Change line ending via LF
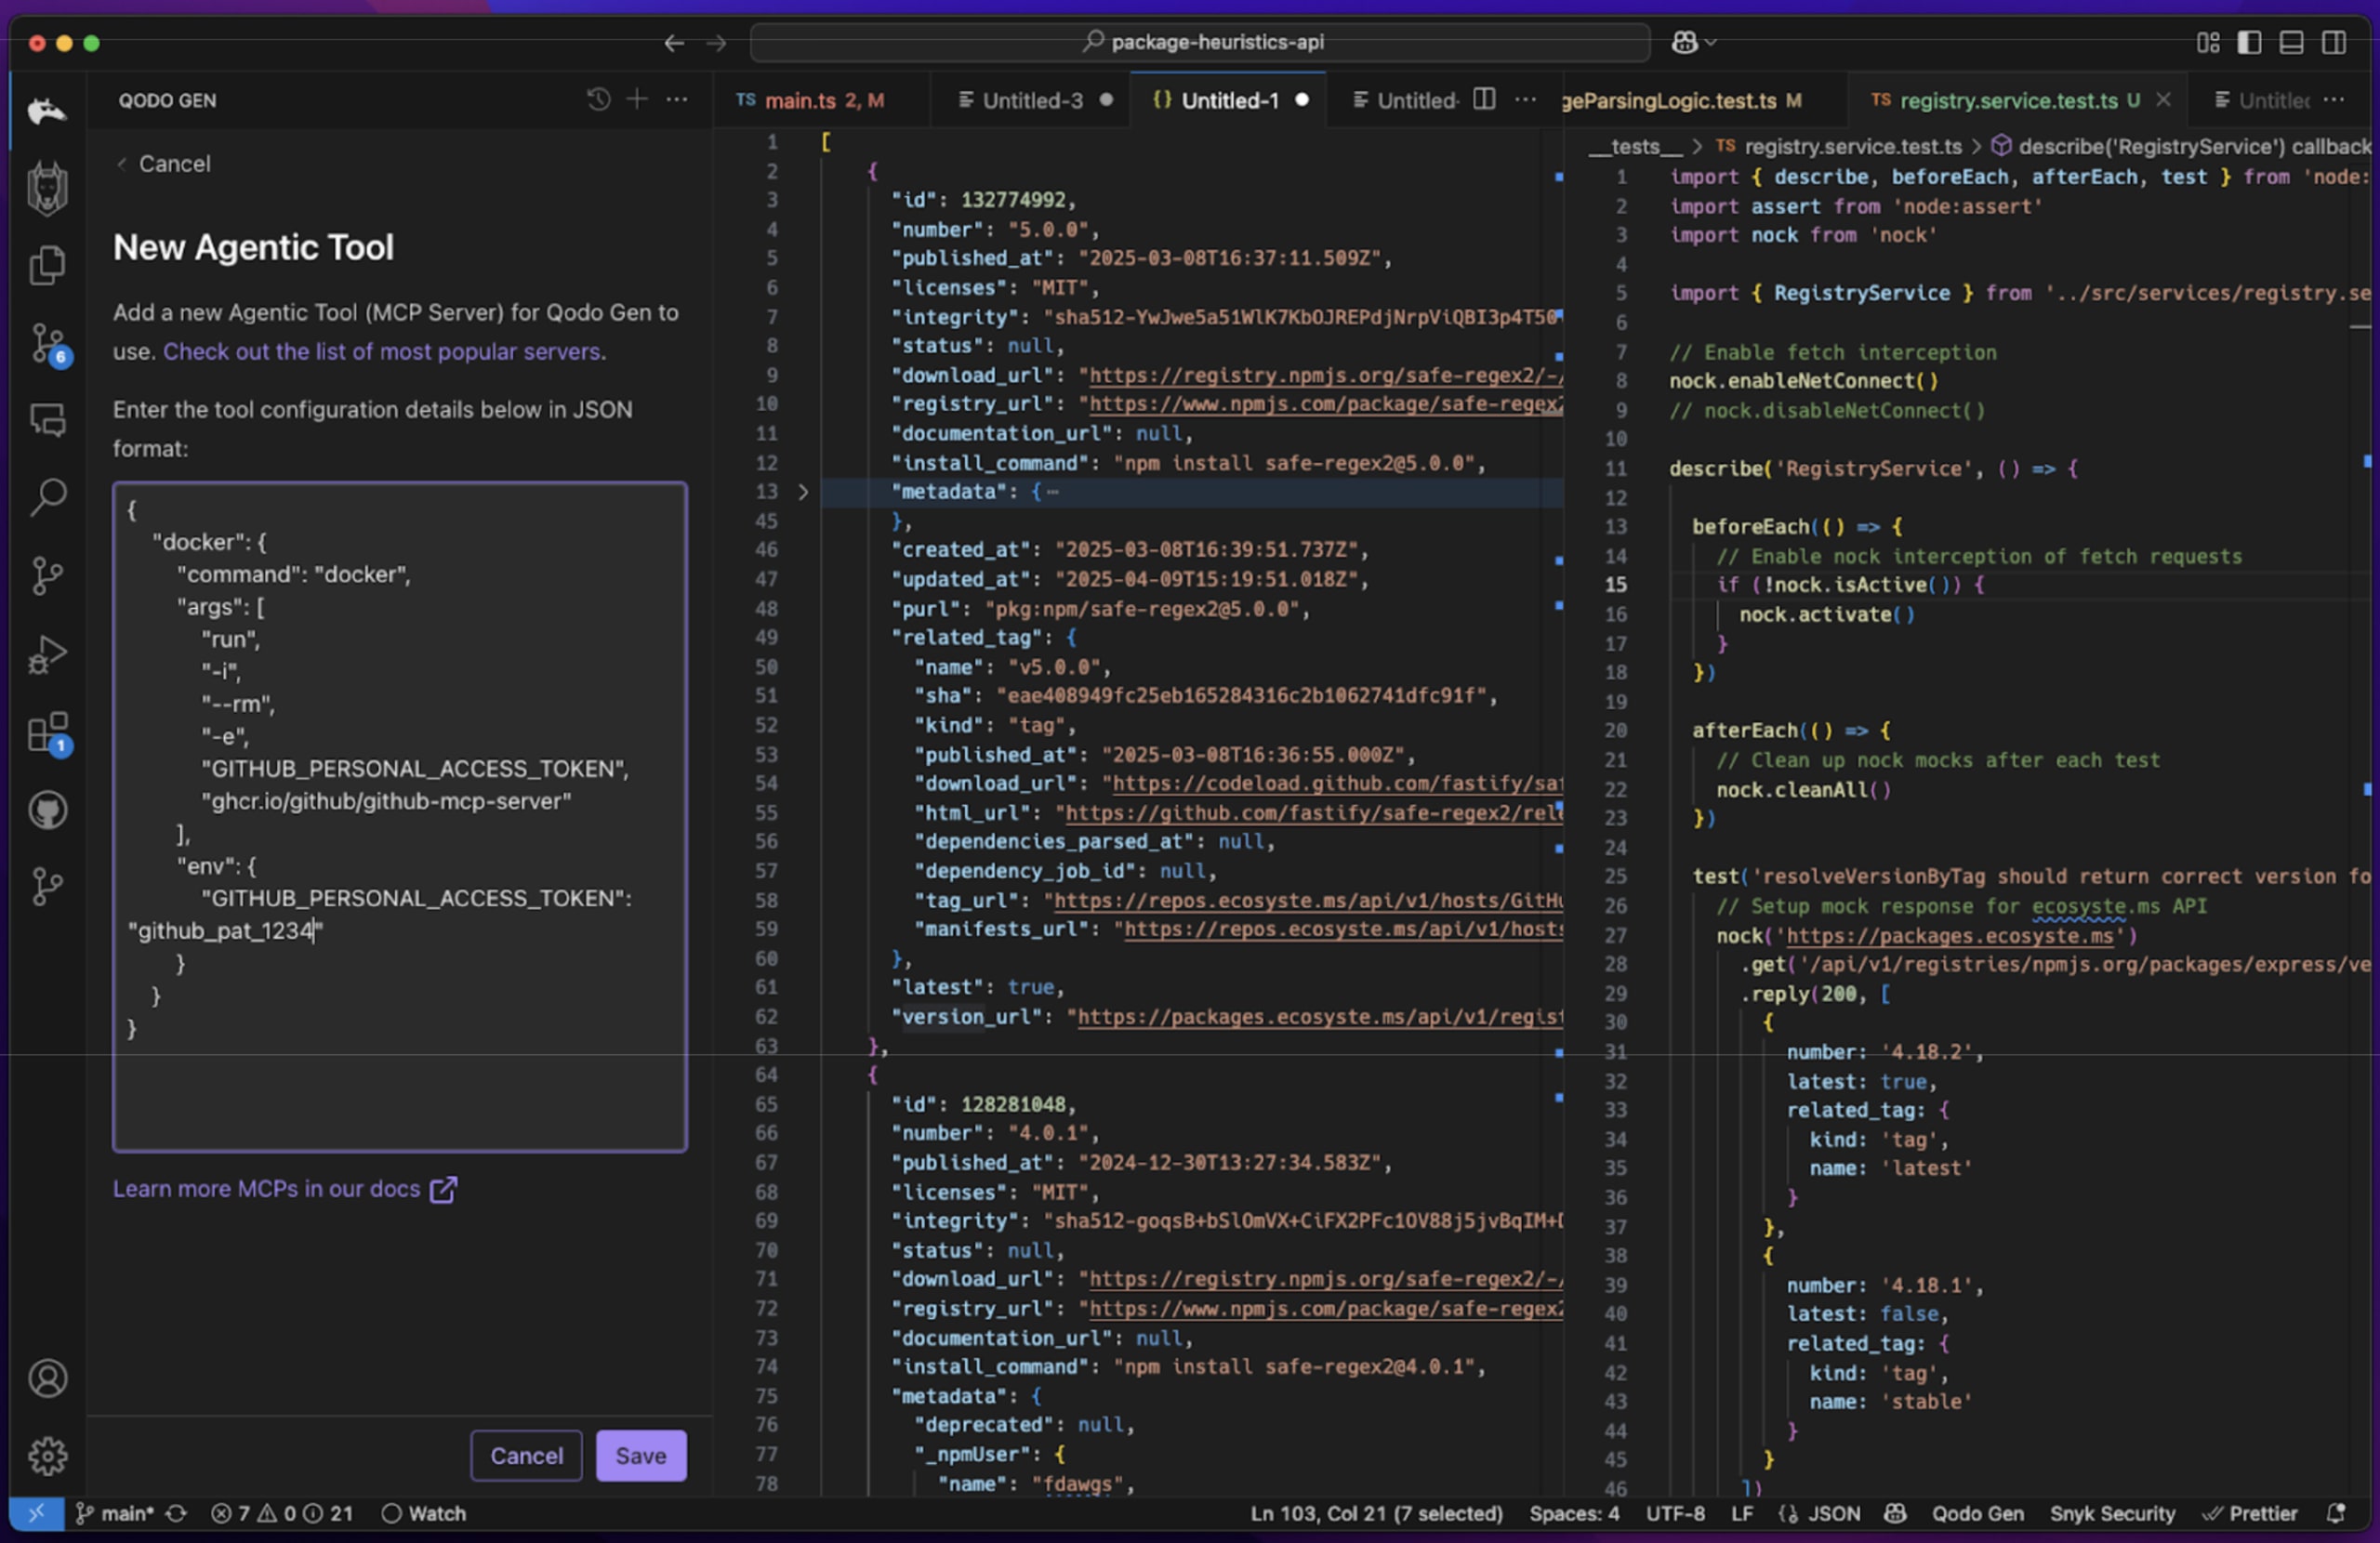The width and height of the screenshot is (2380, 1543). (1742, 1513)
